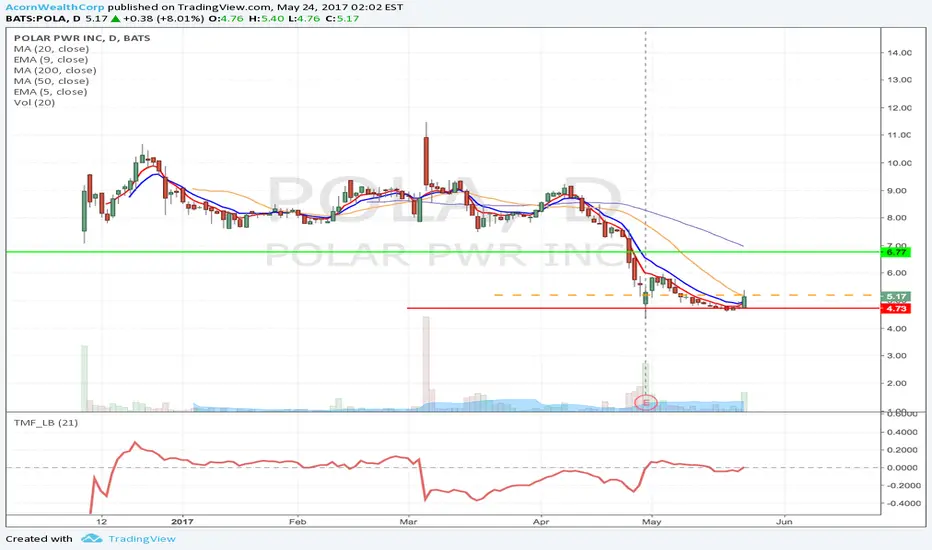Select the 'TMF_LB (21)' indicator label
The height and width of the screenshot is (550, 932).
[46, 423]
